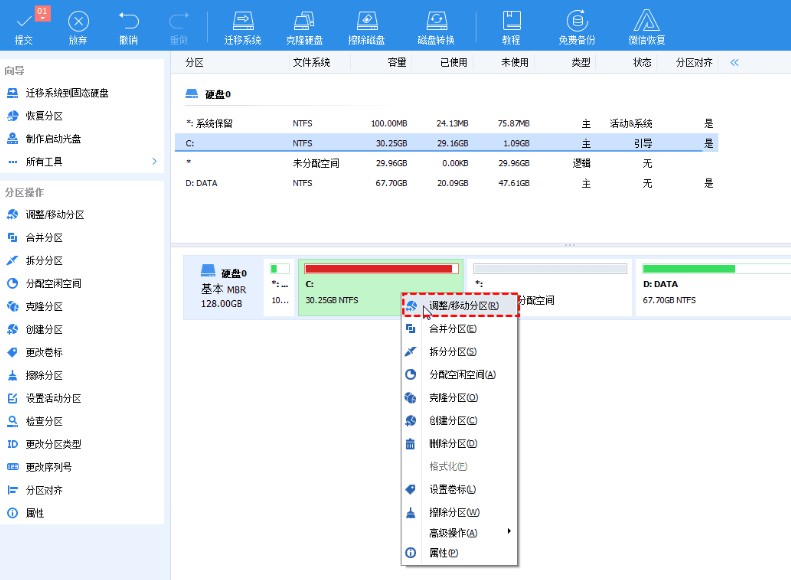Open the 迁移系统 migrate system tool

coord(243,21)
